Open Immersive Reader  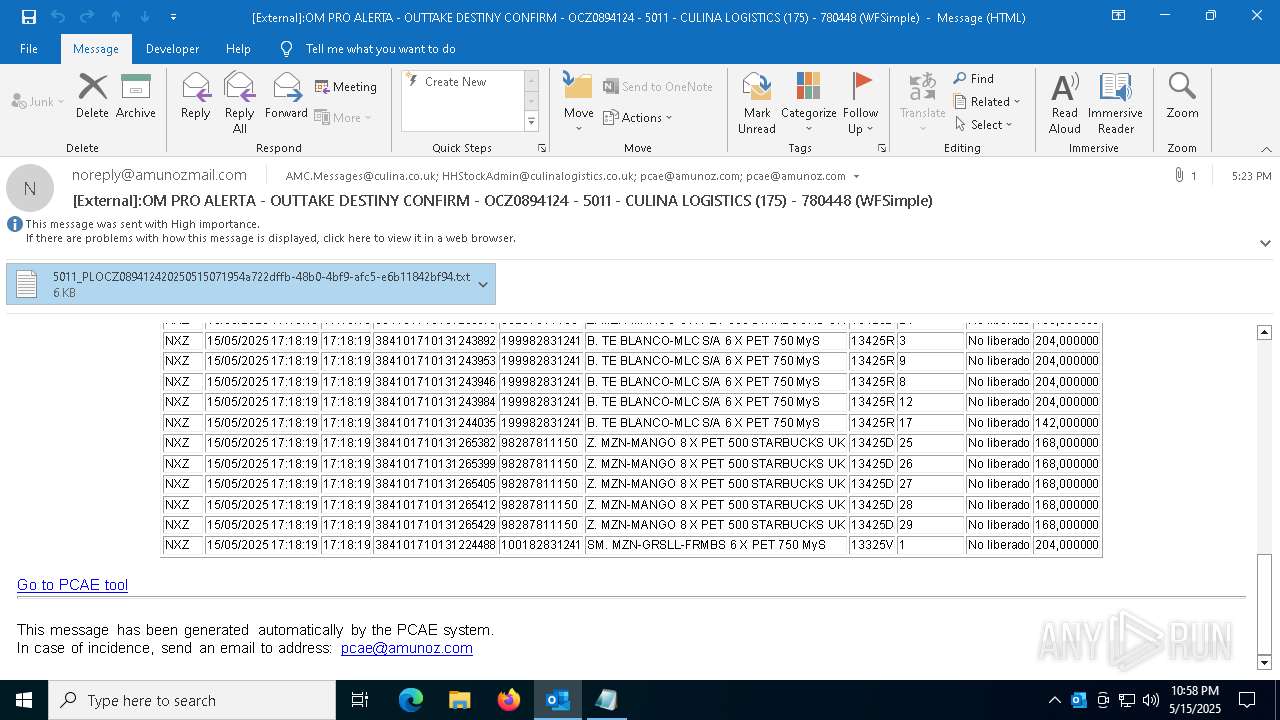click(1115, 103)
